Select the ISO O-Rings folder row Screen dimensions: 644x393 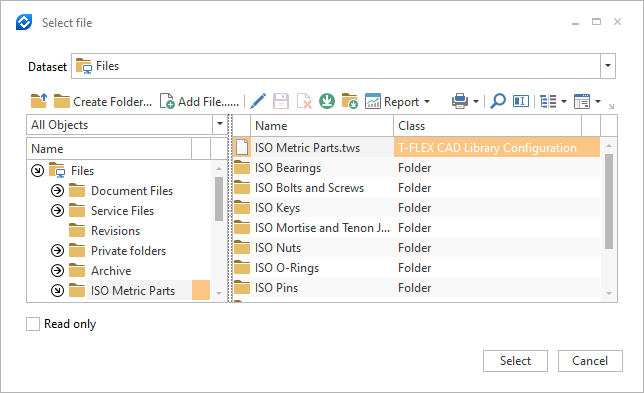(416, 268)
